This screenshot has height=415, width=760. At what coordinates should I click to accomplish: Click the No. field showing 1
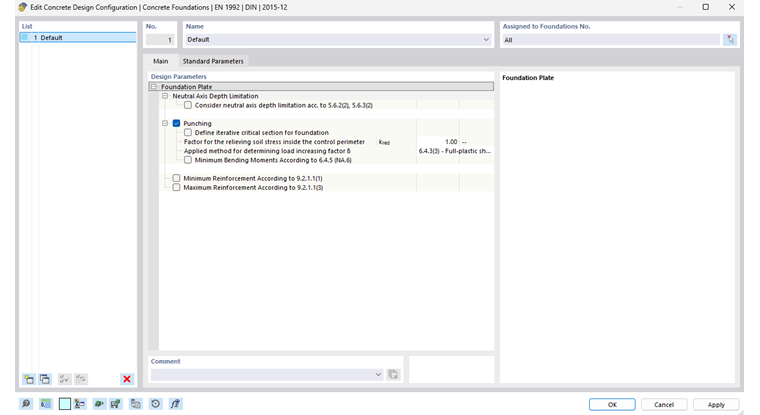(159, 40)
